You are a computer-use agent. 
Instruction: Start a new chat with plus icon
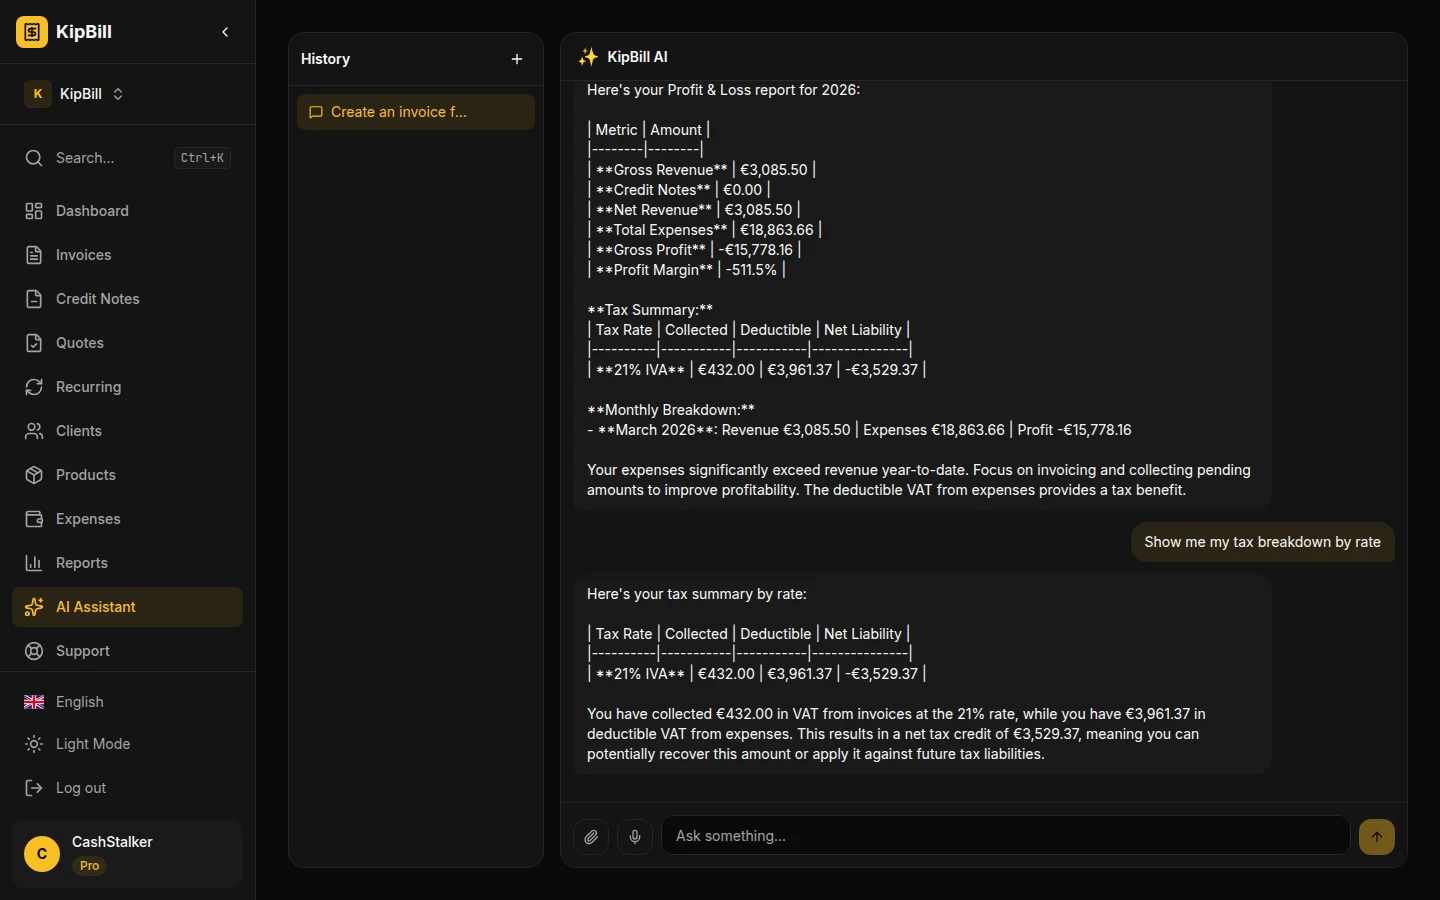[x=517, y=59]
